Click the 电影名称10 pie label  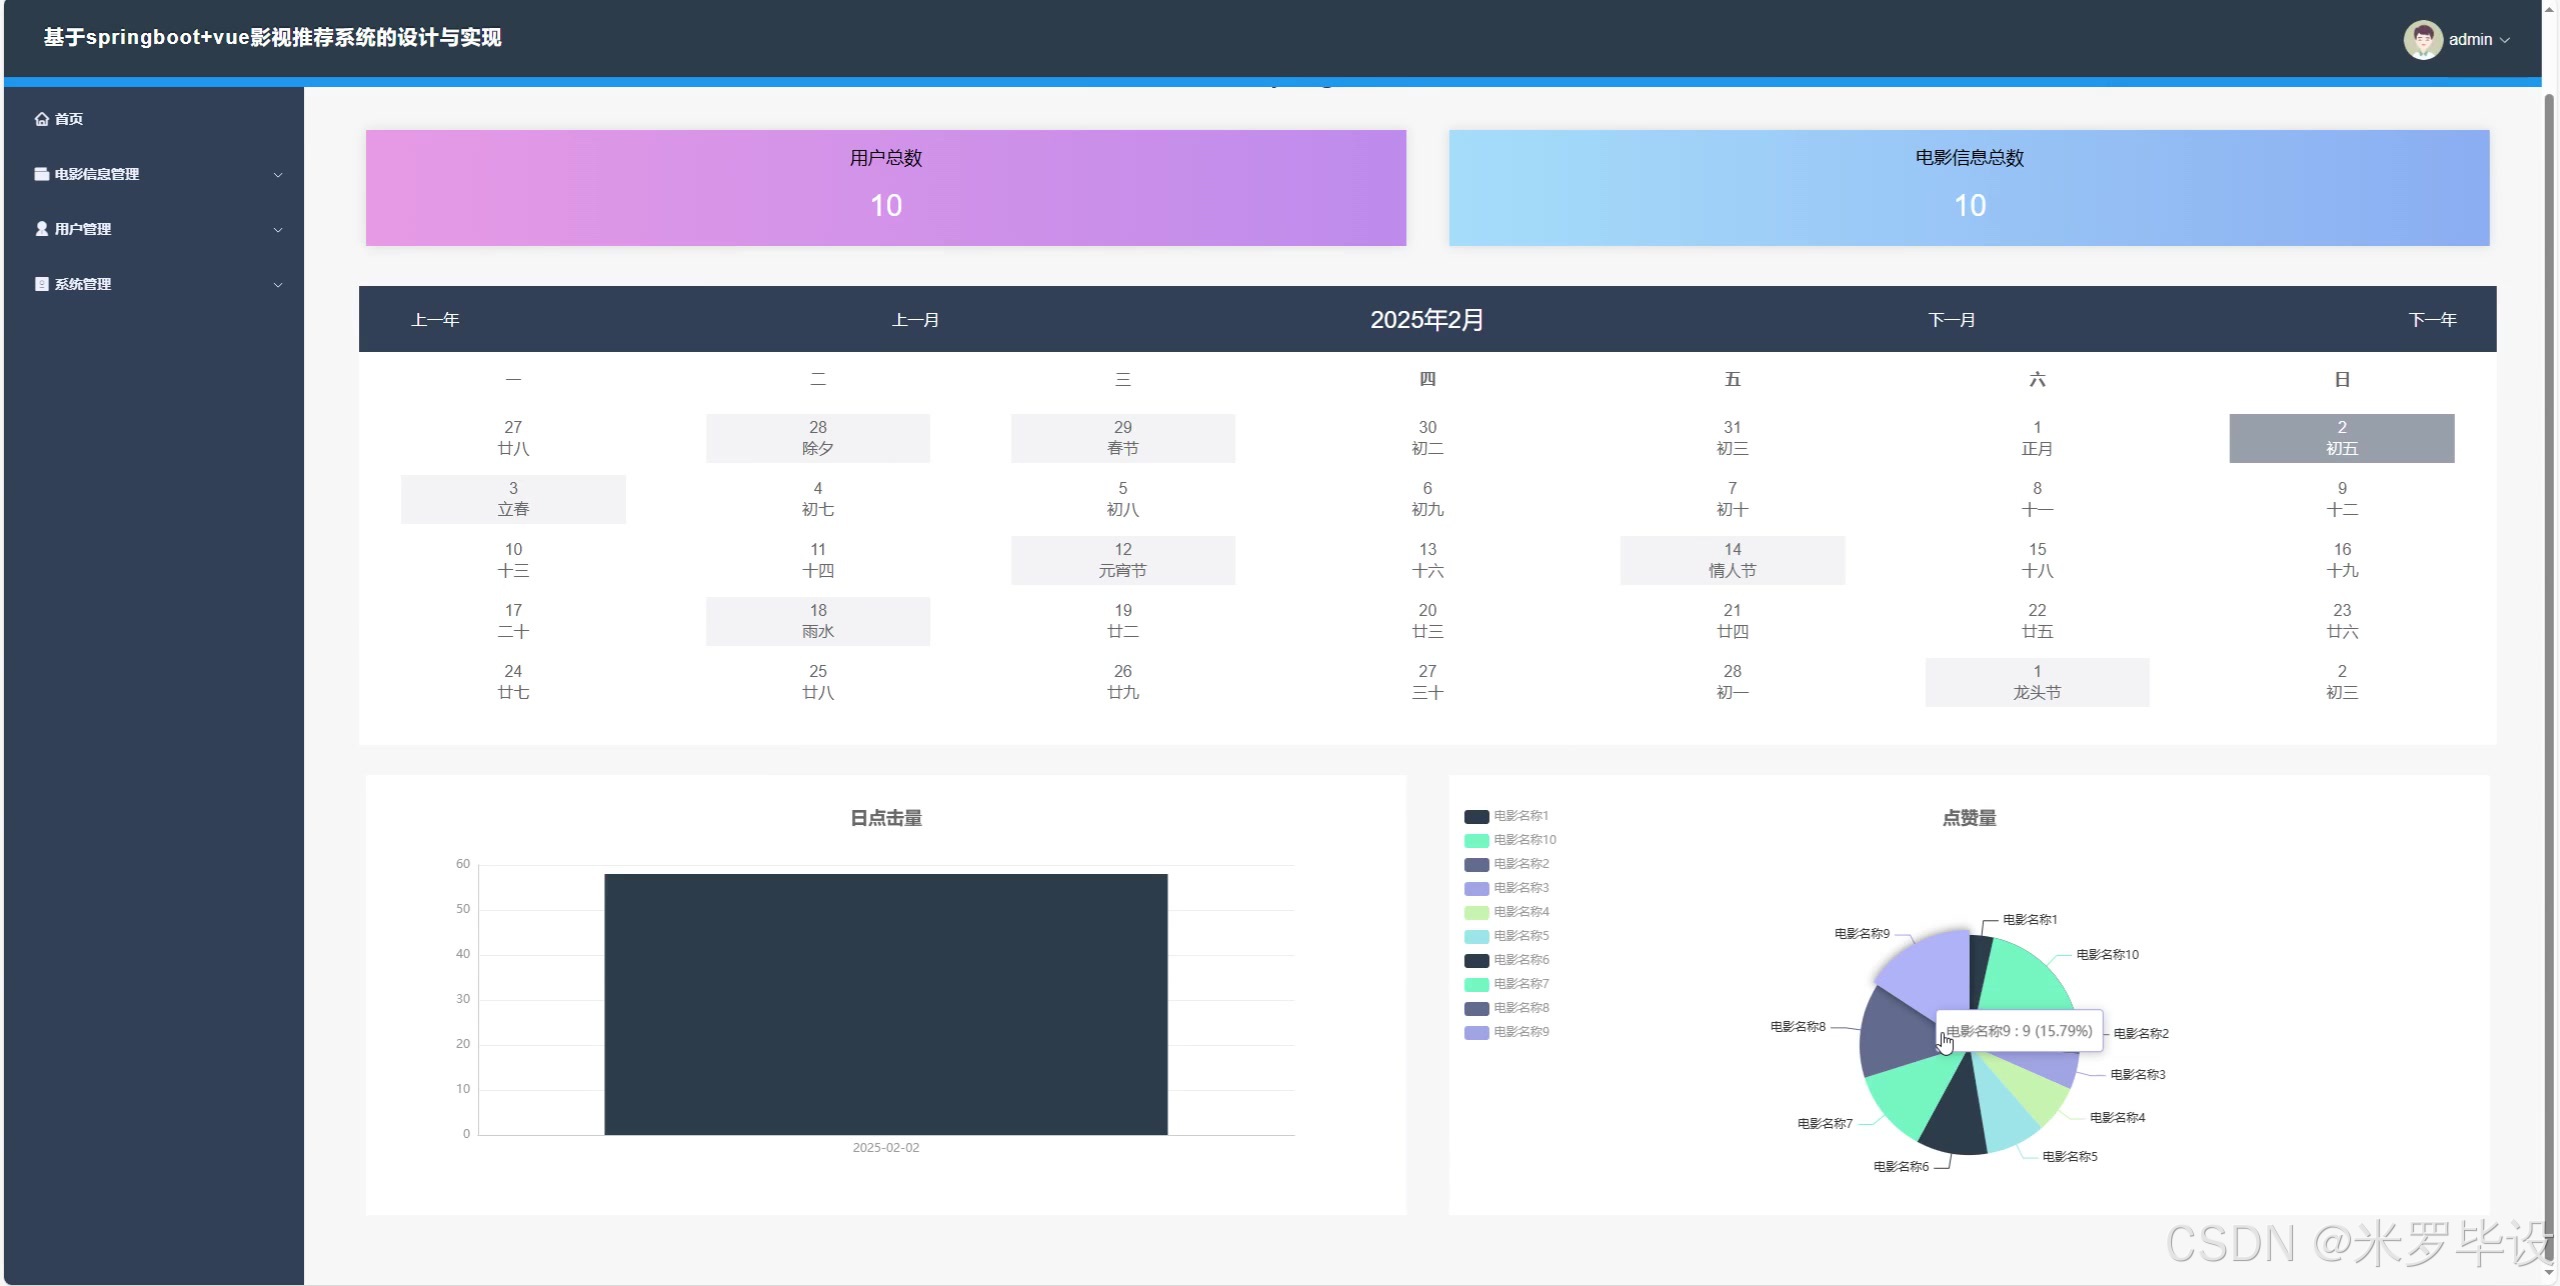point(2108,955)
